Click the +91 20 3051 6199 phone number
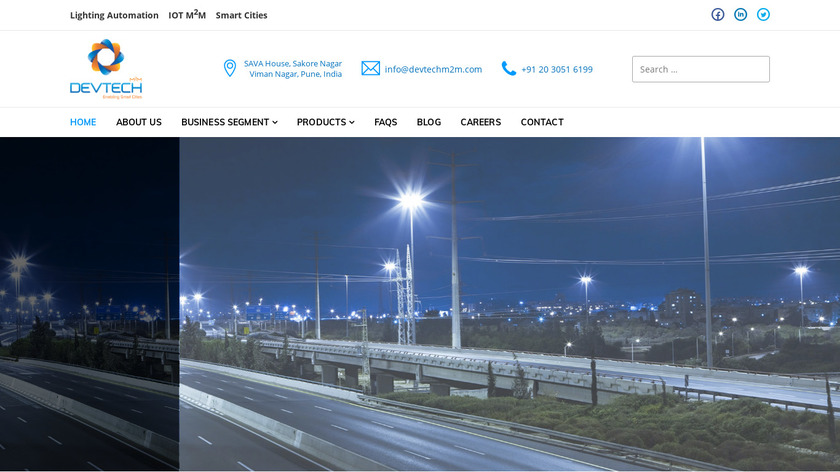The width and height of the screenshot is (840, 472). 557,69
